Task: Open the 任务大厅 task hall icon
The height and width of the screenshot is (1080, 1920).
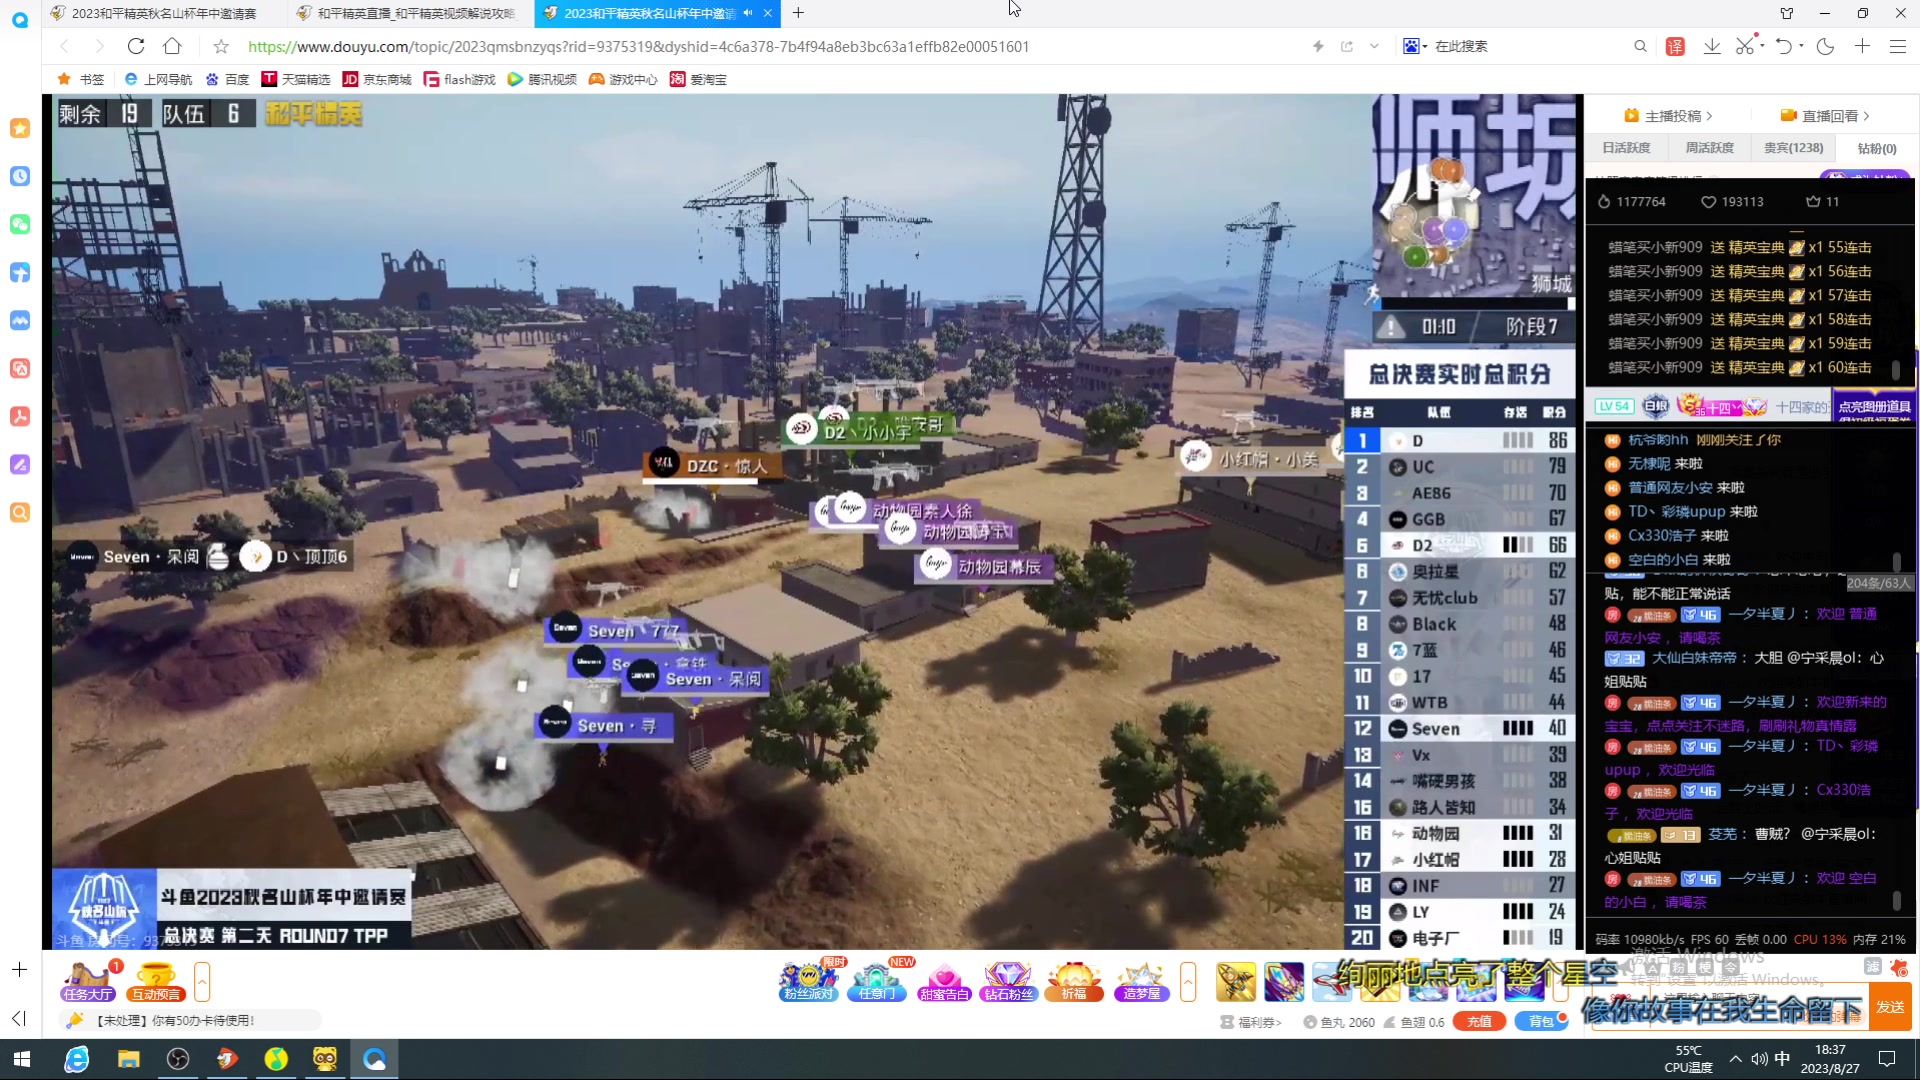Action: tap(88, 981)
